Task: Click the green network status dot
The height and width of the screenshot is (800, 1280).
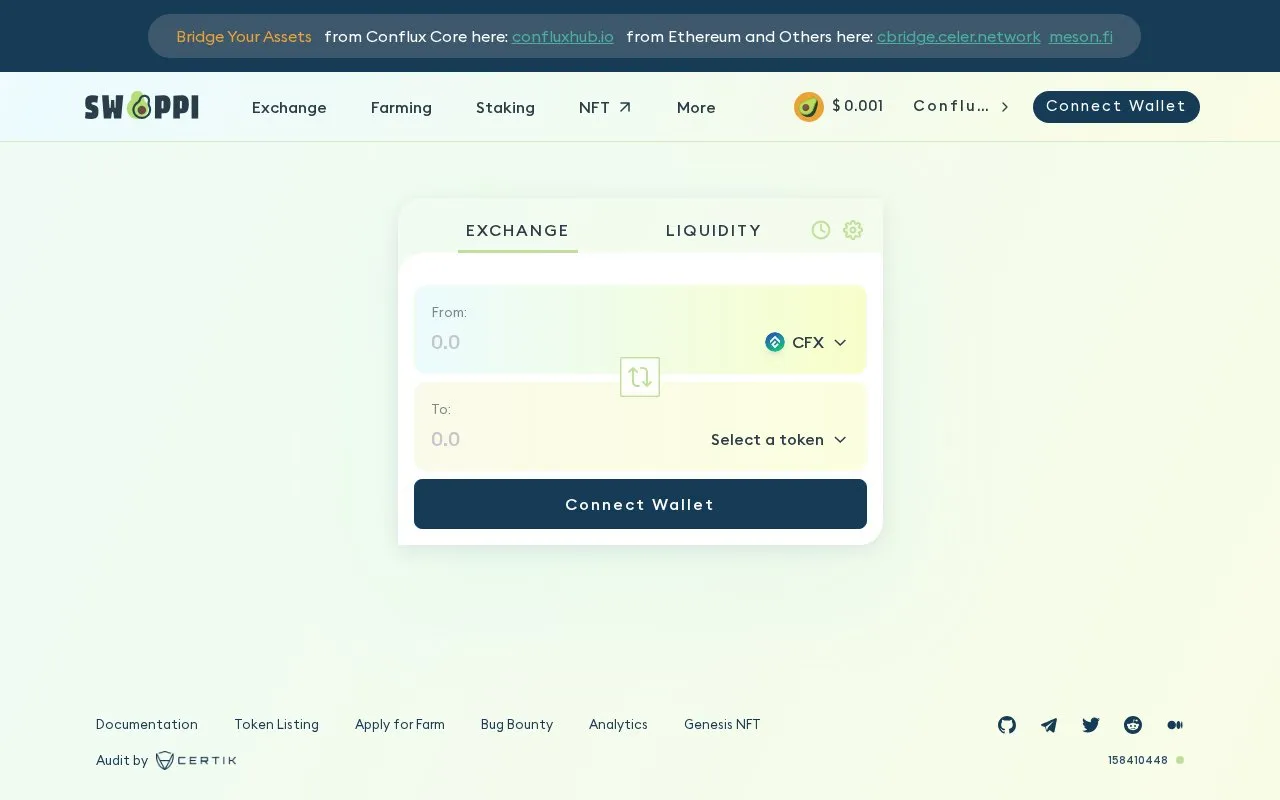Action: tap(1180, 760)
